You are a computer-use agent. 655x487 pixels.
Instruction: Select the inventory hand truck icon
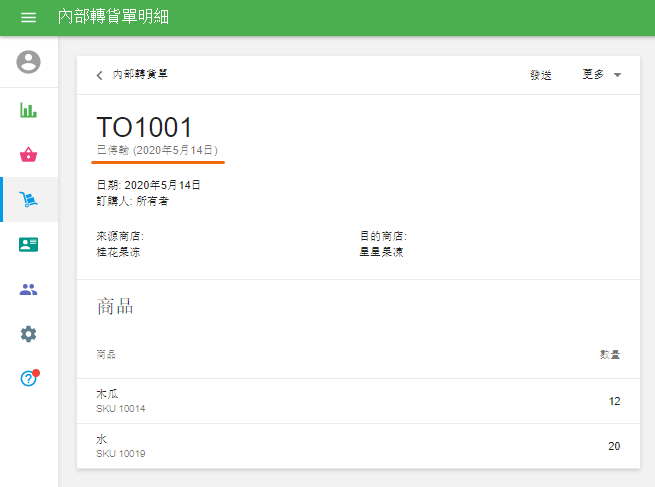[29, 200]
